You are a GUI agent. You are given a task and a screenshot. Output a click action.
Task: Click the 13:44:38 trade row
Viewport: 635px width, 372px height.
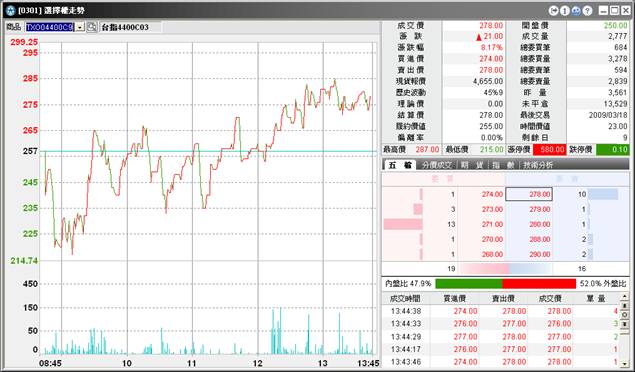[x=501, y=311]
